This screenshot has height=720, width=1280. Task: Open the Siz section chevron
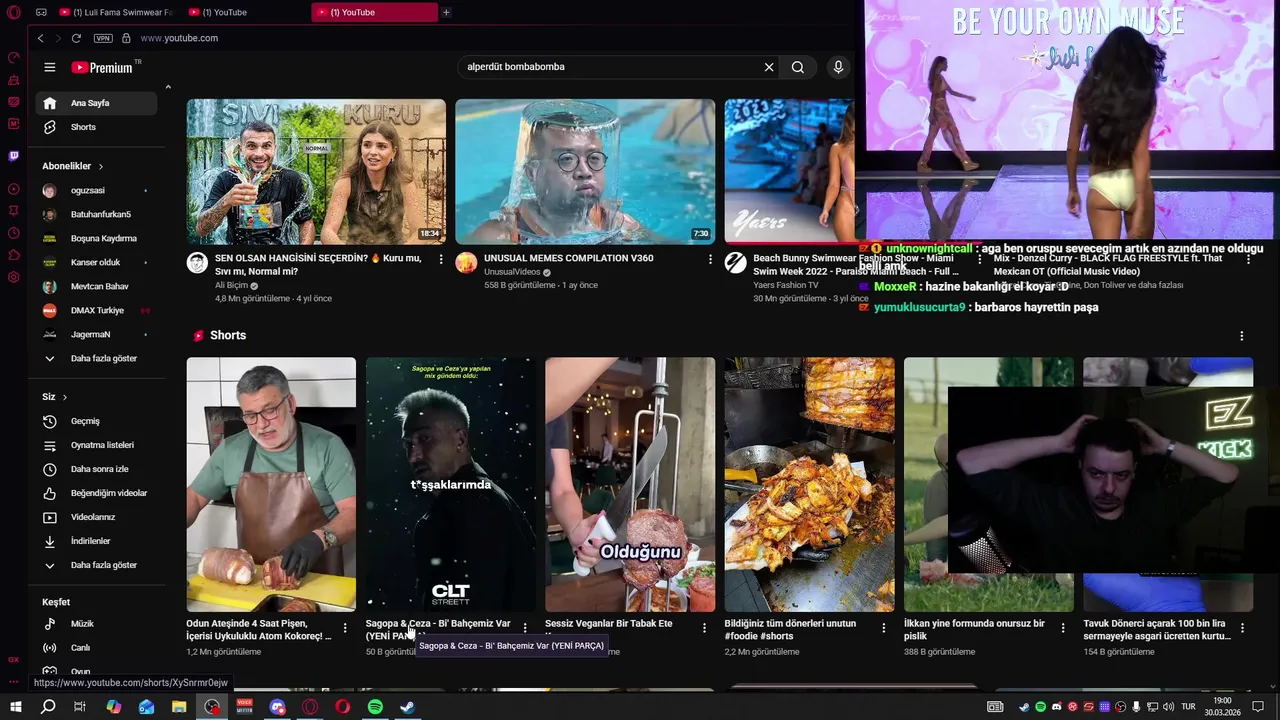click(x=65, y=397)
